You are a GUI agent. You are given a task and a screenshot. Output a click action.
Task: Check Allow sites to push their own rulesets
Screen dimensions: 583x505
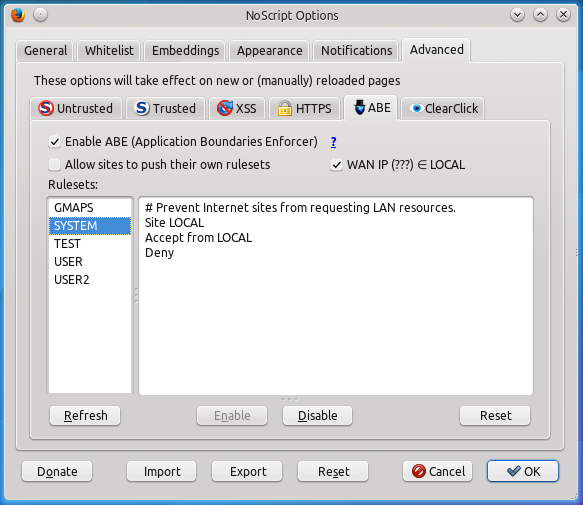click(54, 164)
